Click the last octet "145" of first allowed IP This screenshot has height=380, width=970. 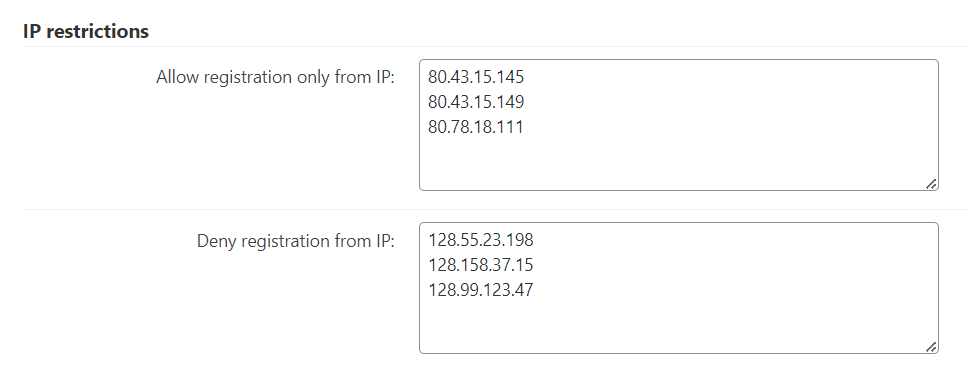tap(511, 77)
